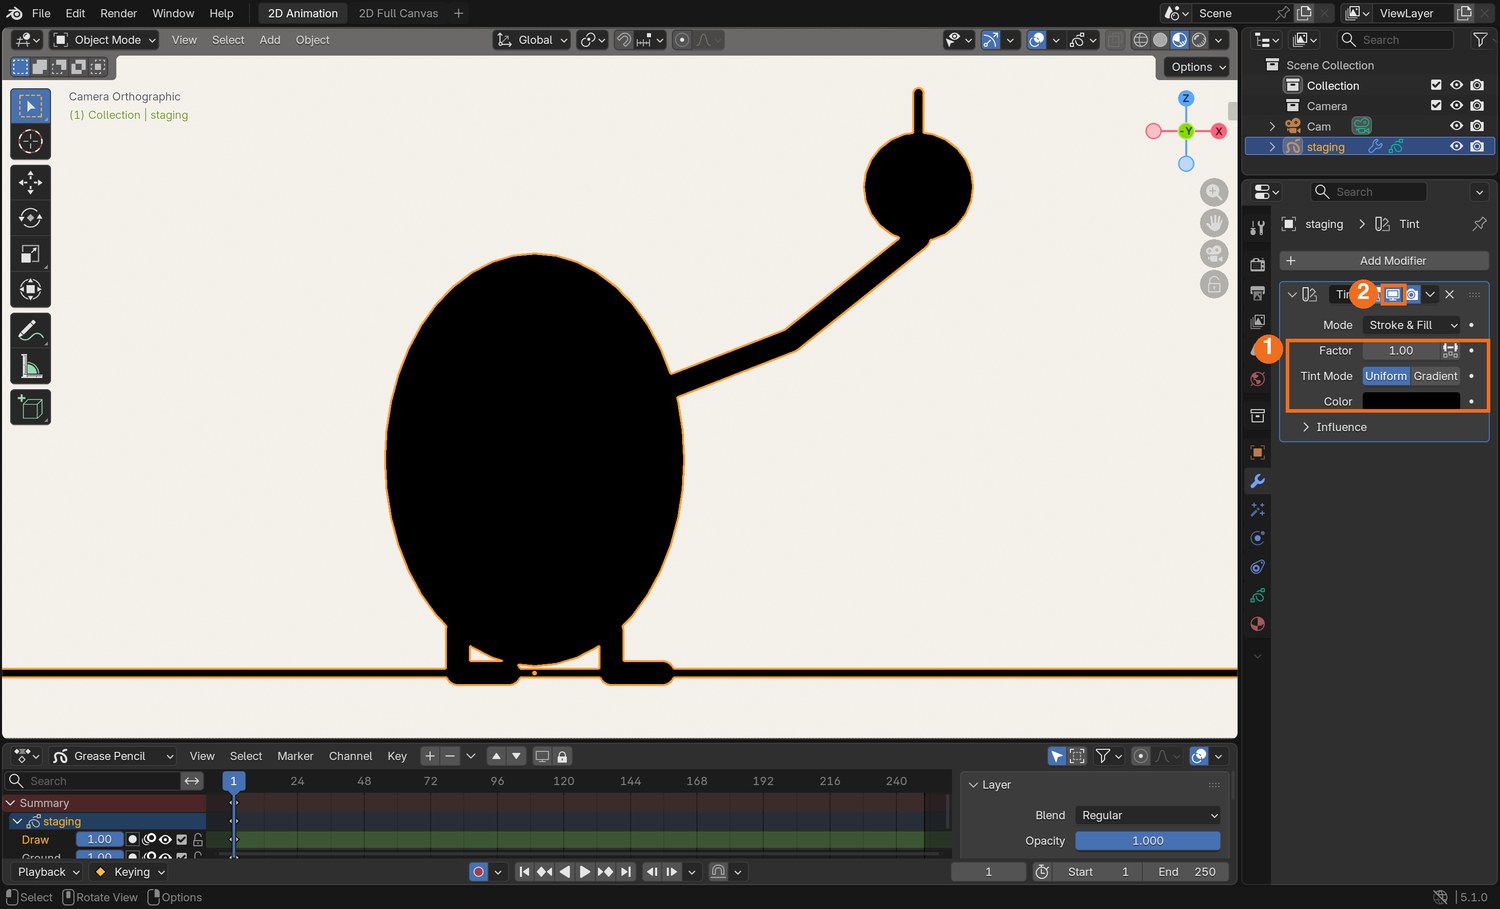Open the viewport Options button
The width and height of the screenshot is (1500, 909).
point(1198,67)
